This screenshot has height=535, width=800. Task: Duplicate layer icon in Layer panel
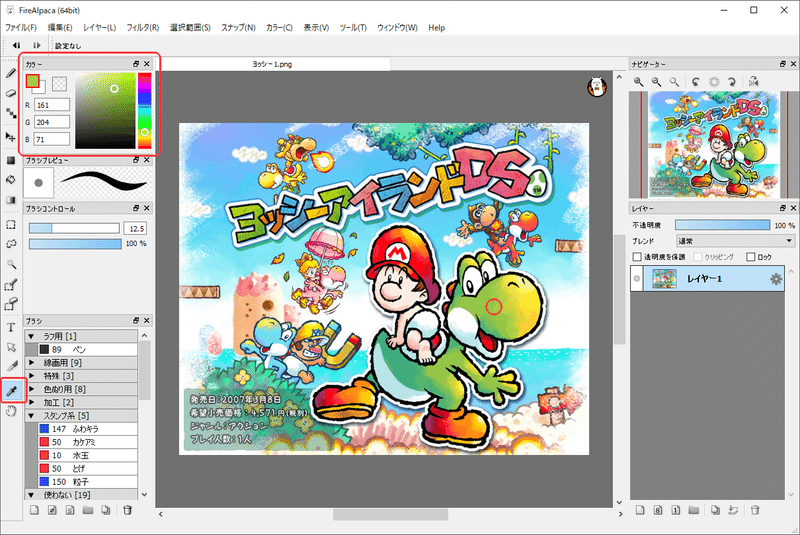coord(715,509)
